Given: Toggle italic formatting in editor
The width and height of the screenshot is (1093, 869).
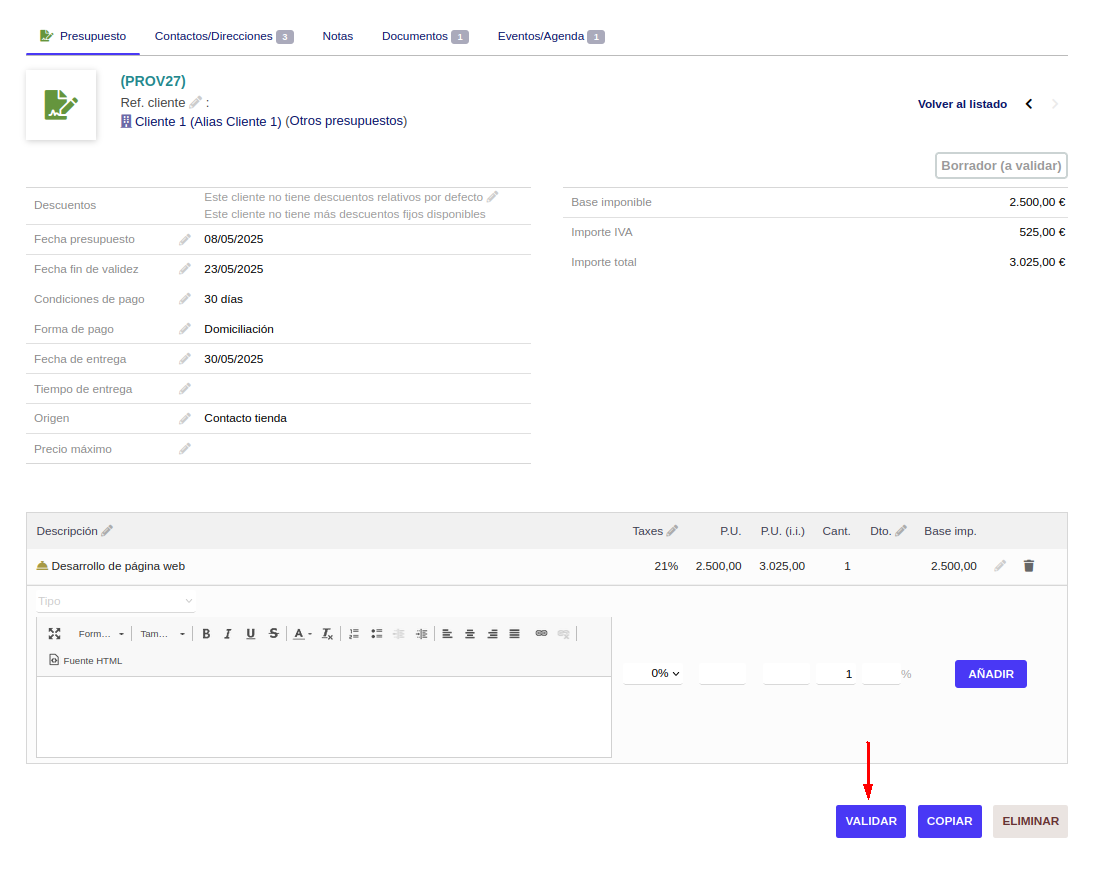Looking at the screenshot, I should (228, 634).
